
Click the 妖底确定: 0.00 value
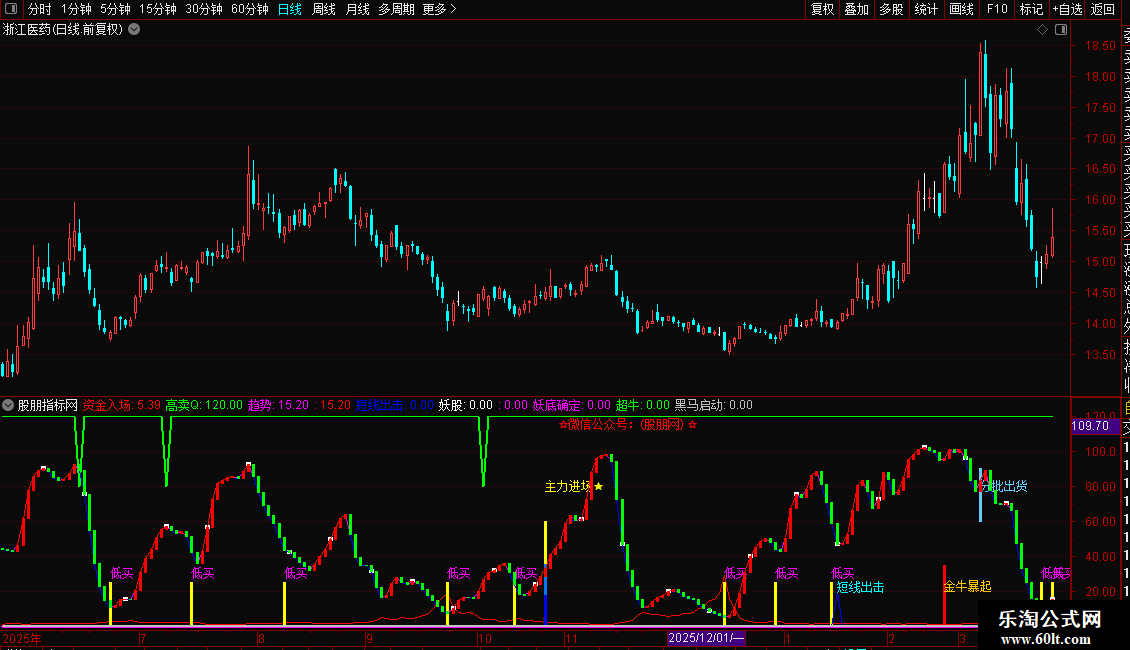coord(571,405)
